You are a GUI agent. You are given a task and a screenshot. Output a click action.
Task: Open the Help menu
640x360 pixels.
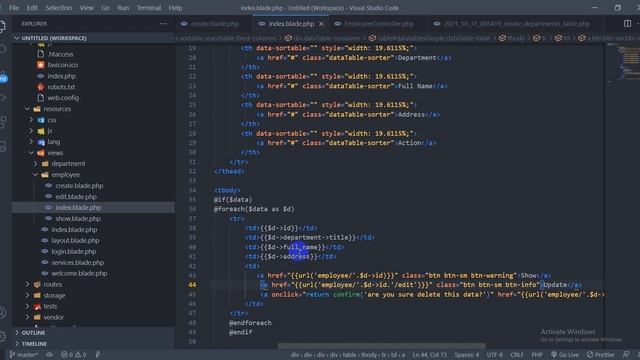(x=176, y=8)
